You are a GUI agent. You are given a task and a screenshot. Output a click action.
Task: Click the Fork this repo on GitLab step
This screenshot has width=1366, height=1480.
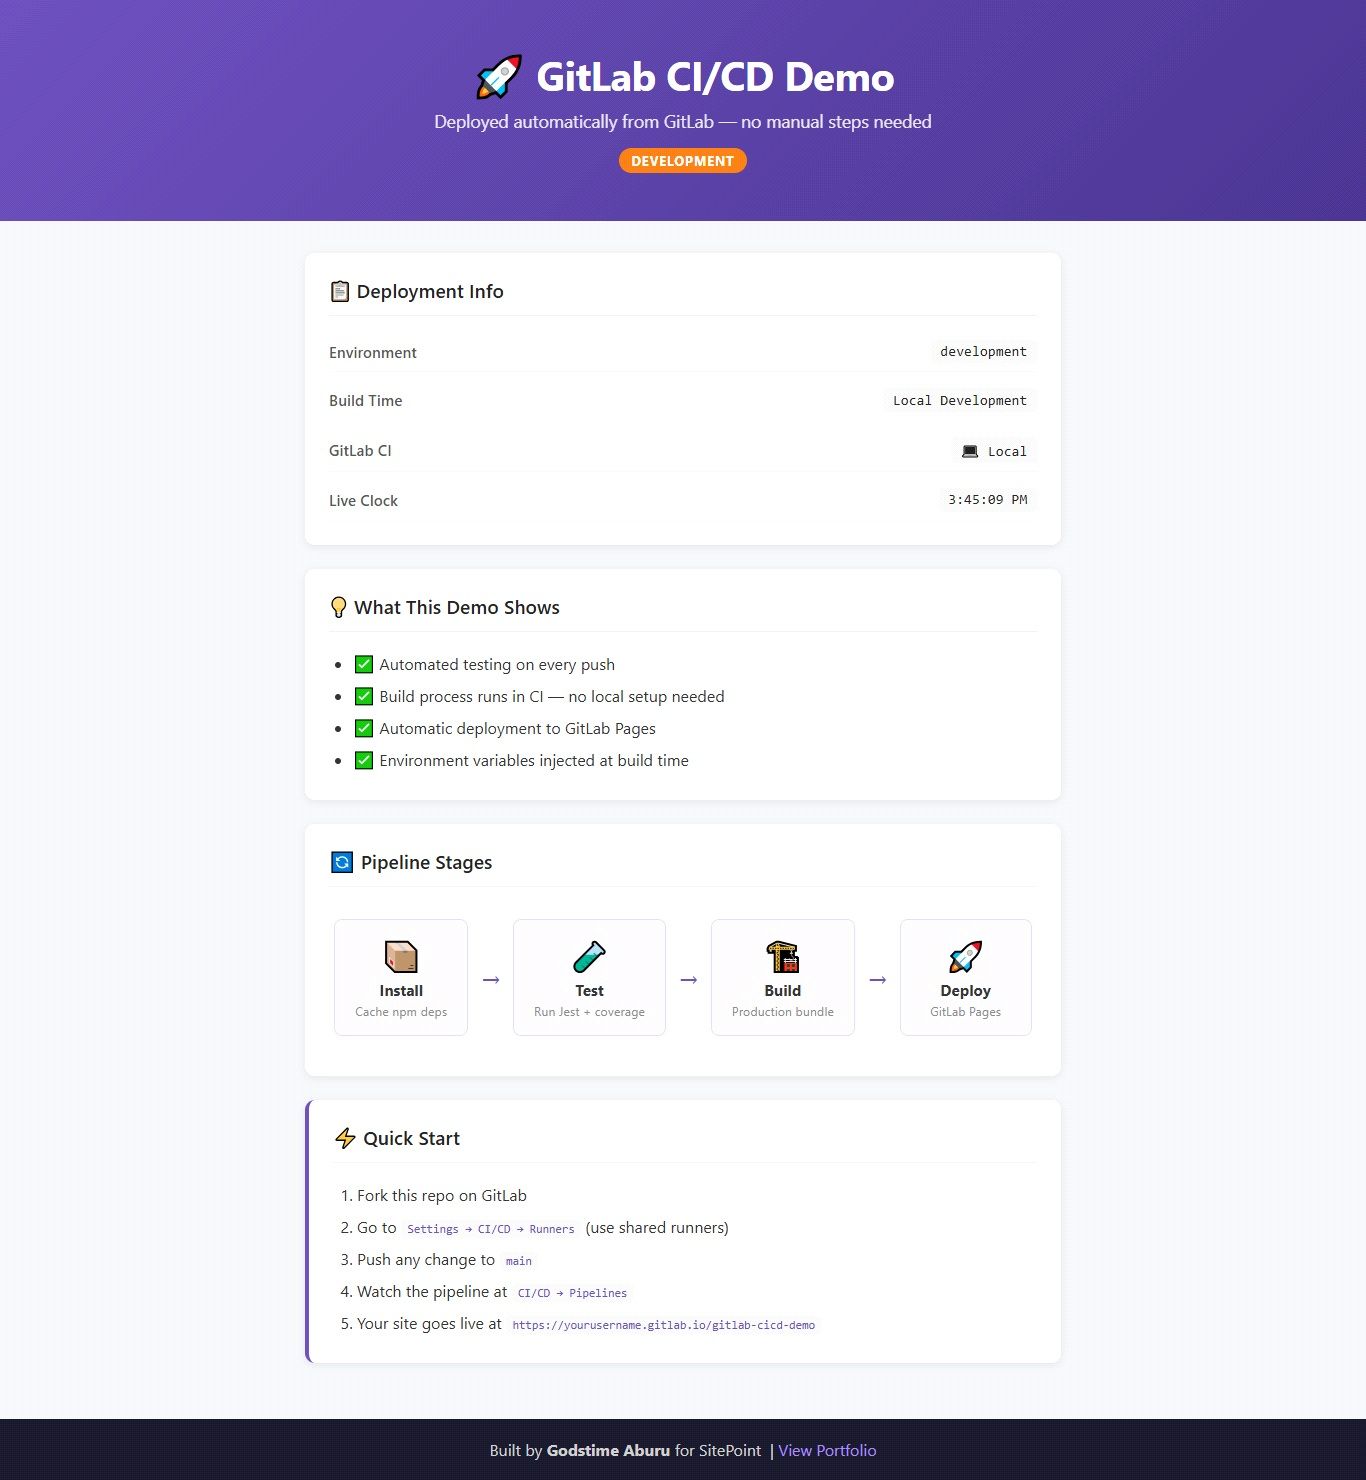pos(442,1195)
